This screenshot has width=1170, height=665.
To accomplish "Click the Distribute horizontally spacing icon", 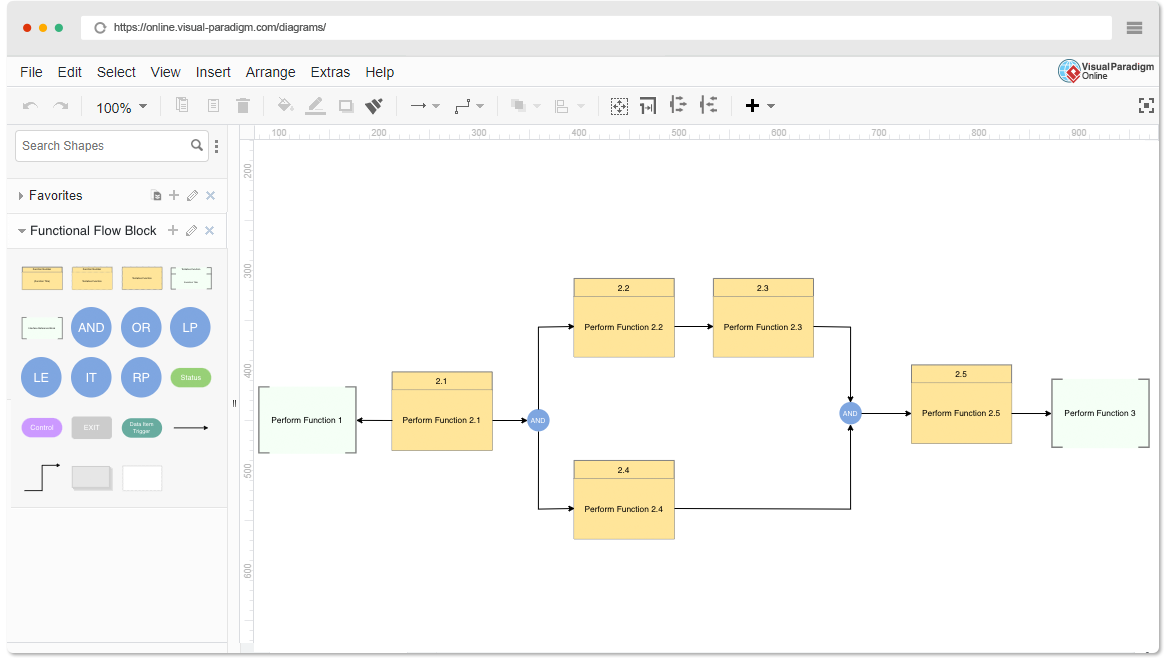I will coord(678,105).
